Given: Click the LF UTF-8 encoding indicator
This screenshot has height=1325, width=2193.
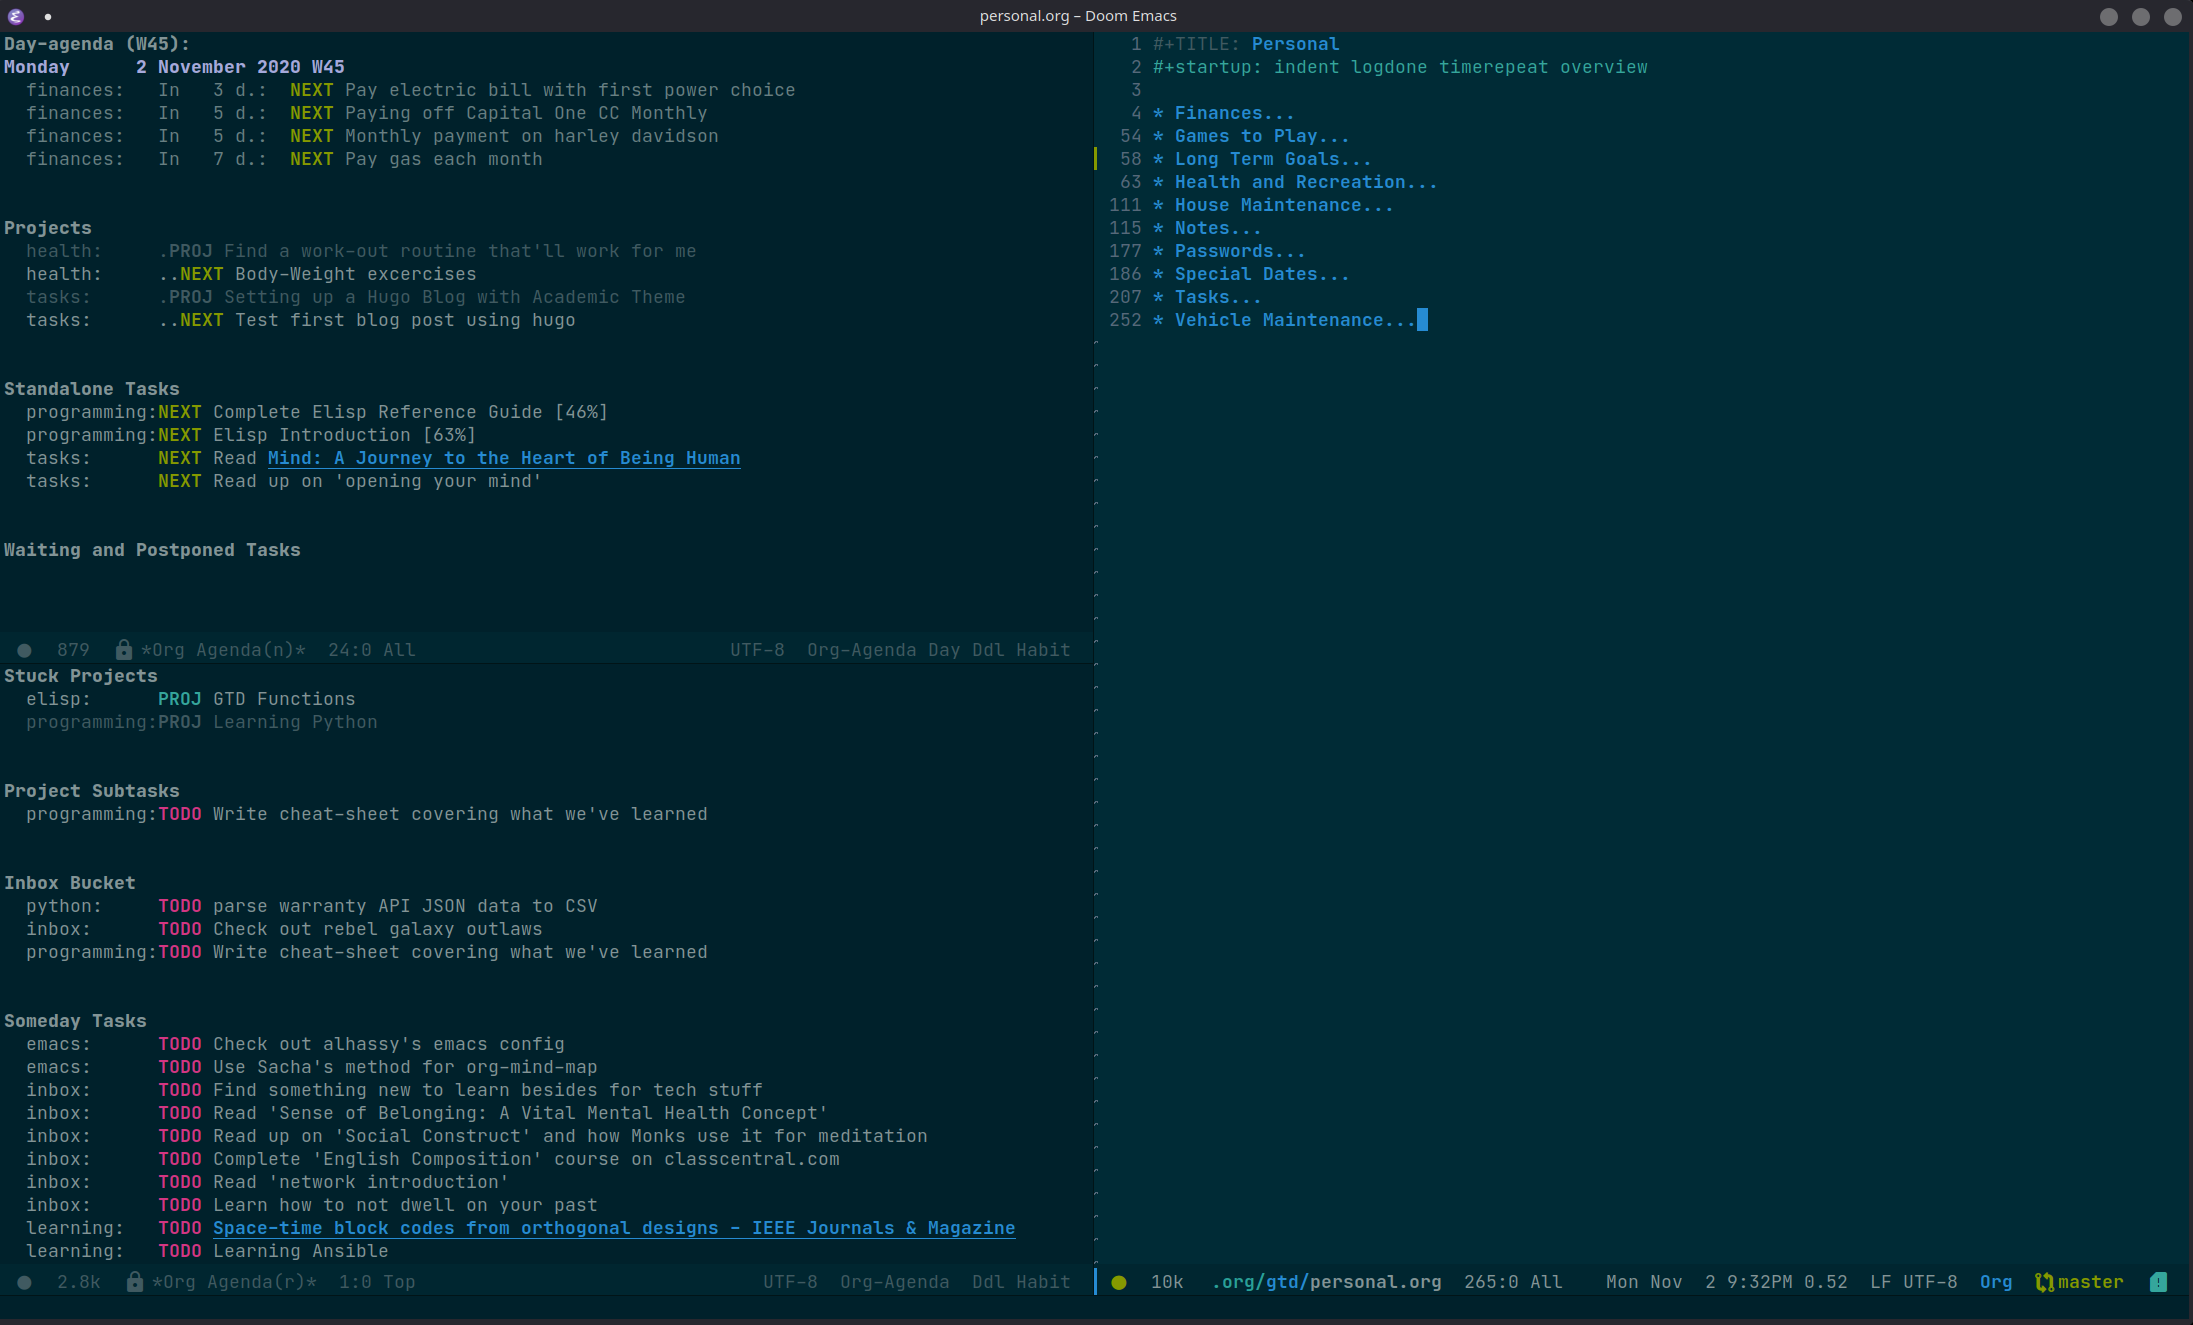Looking at the screenshot, I should click(1913, 1282).
